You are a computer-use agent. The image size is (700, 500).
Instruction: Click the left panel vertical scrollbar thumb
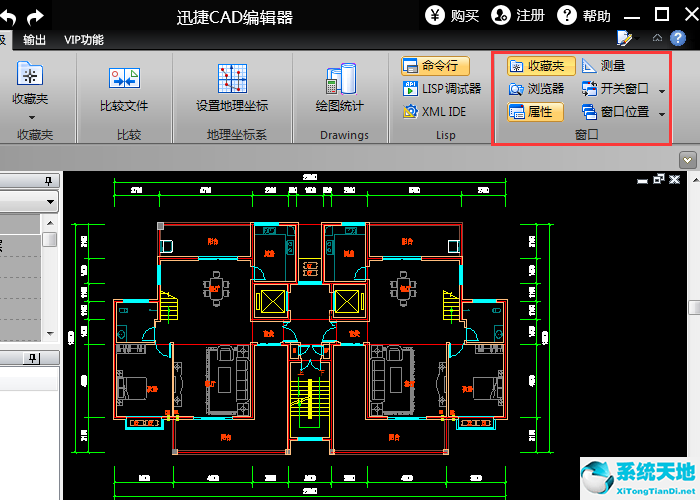(49, 239)
